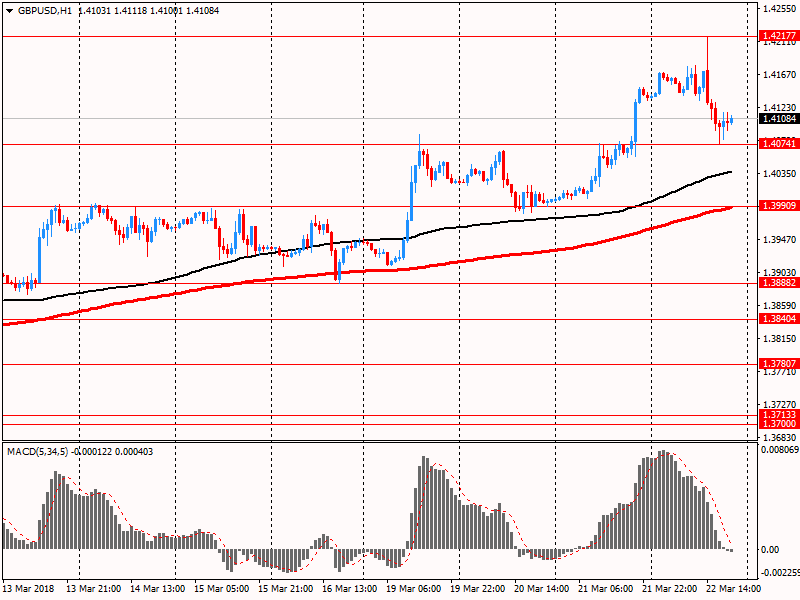The width and height of the screenshot is (800, 600).
Task: Click the 22 Mar 14:00 time axis label
Action: coord(734,589)
